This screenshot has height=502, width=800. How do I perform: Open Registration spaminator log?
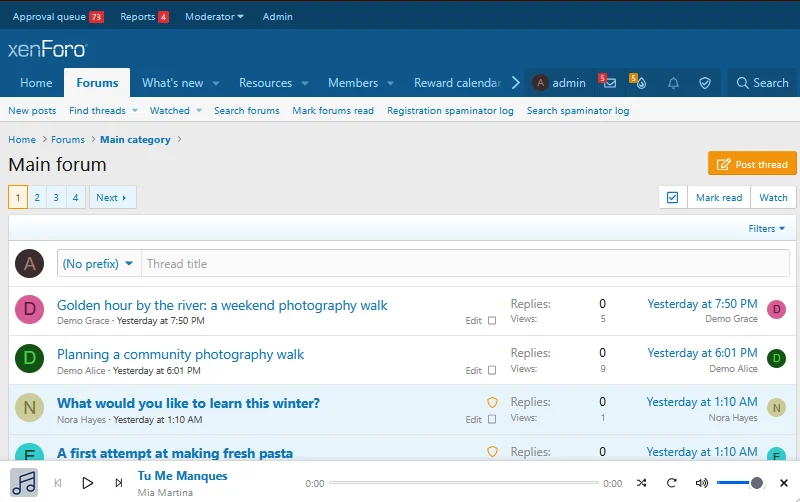coord(450,111)
